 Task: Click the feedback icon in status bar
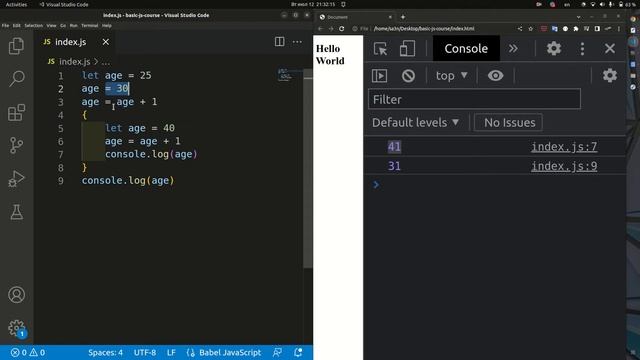click(277, 353)
